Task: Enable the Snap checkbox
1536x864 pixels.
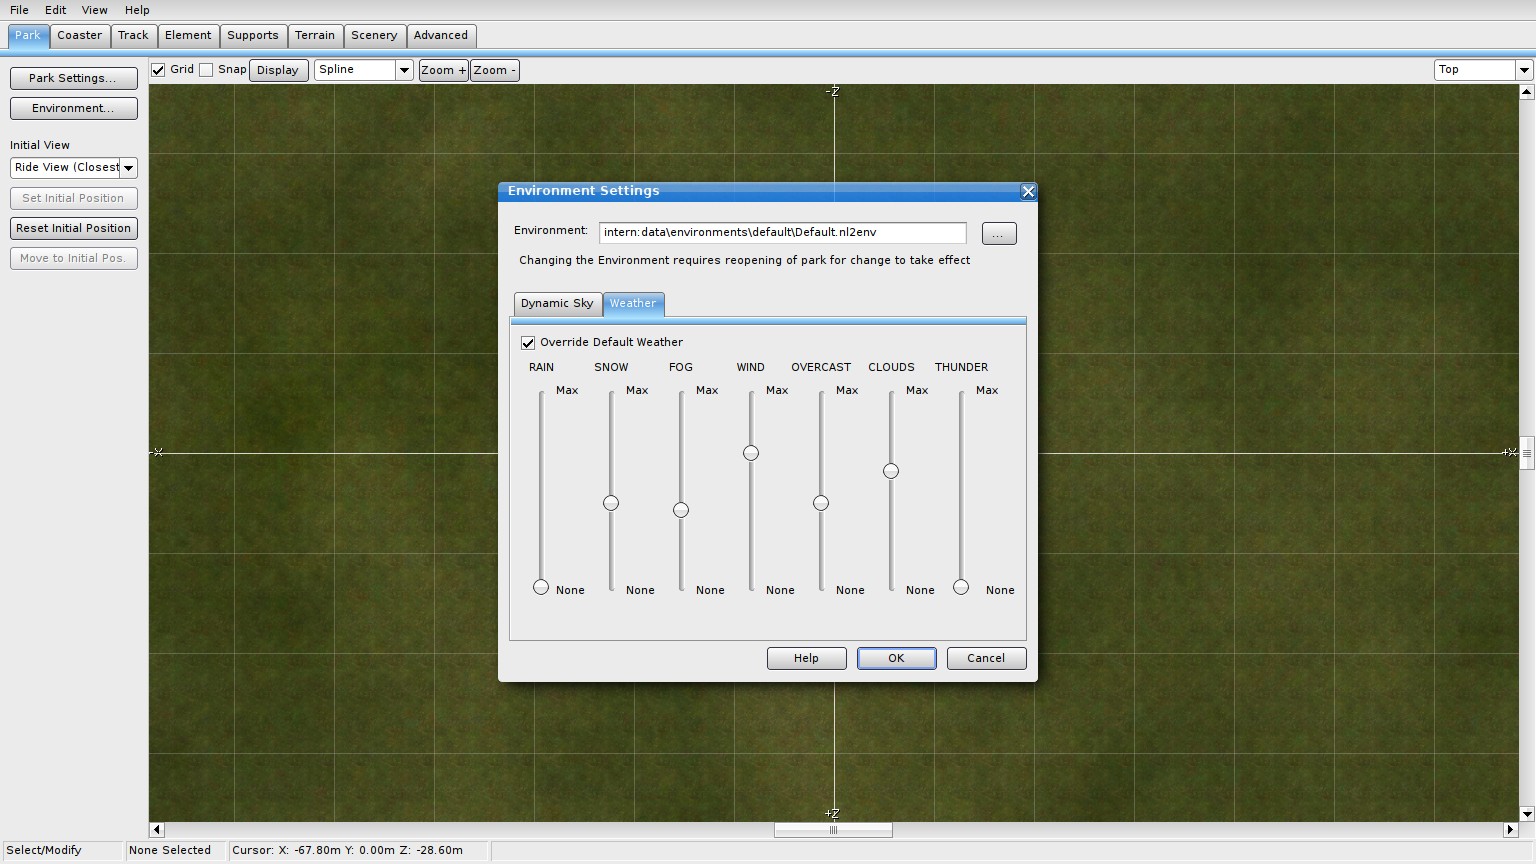Action: click(206, 70)
